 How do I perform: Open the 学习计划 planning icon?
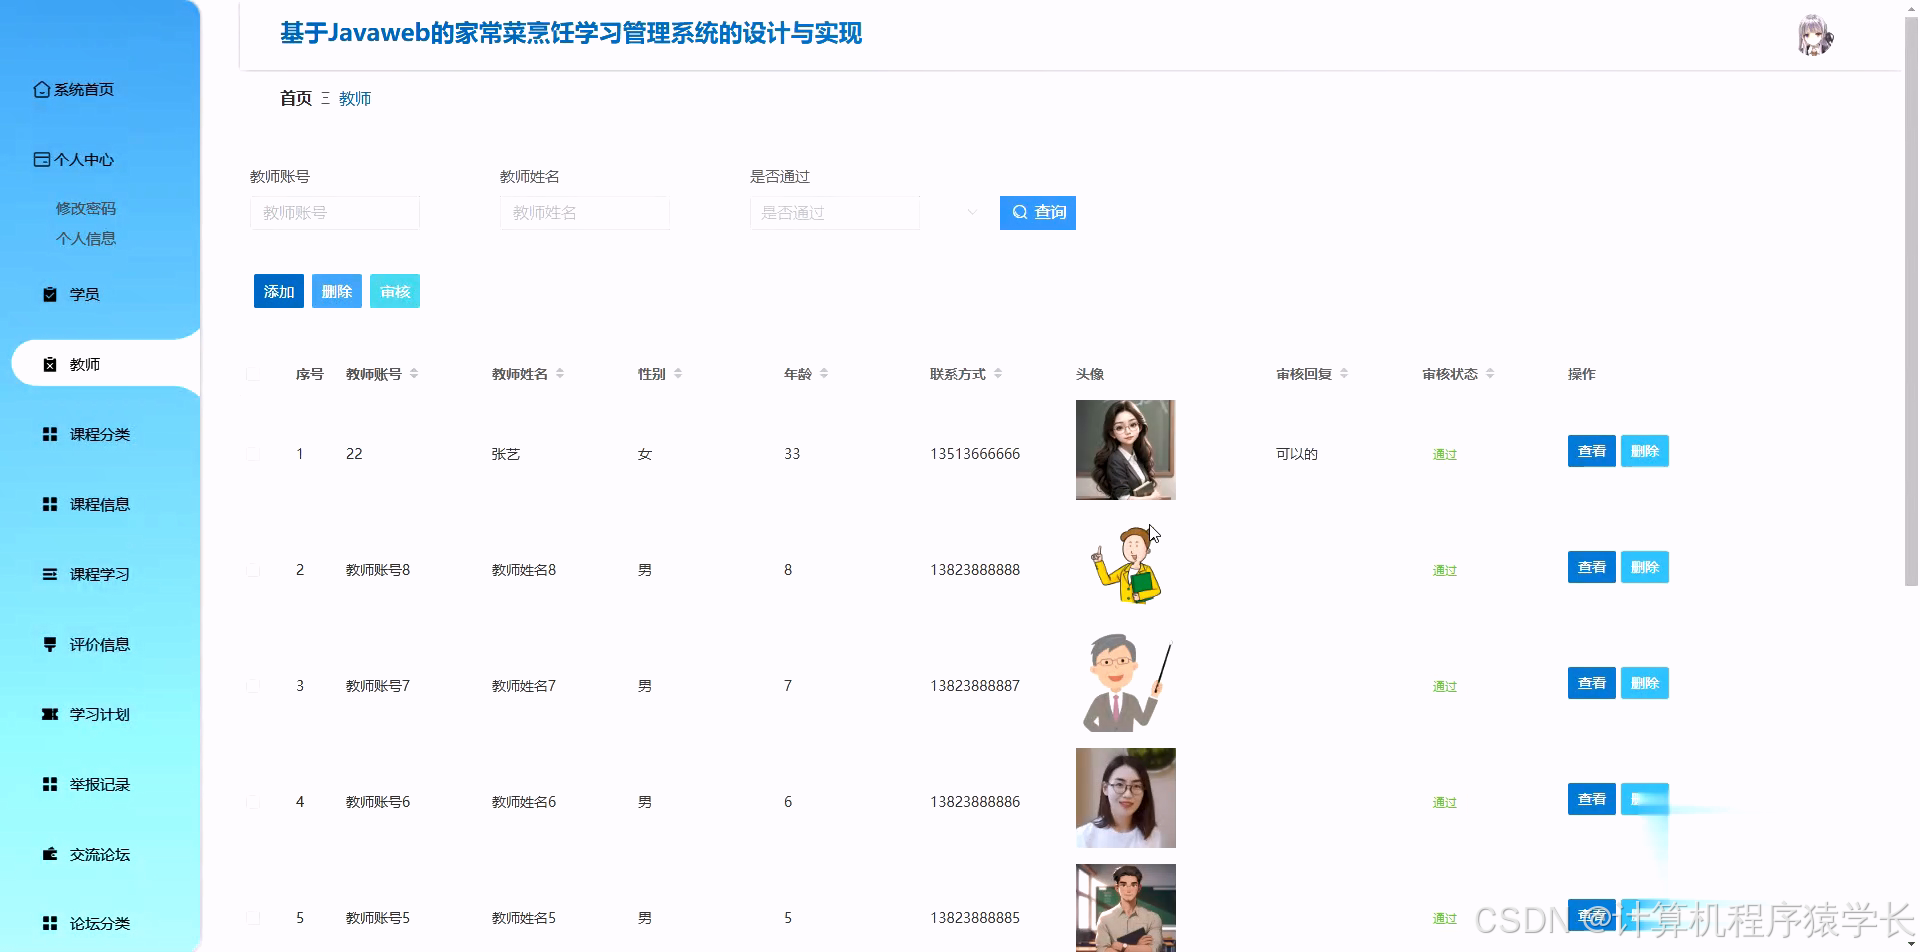[48, 714]
